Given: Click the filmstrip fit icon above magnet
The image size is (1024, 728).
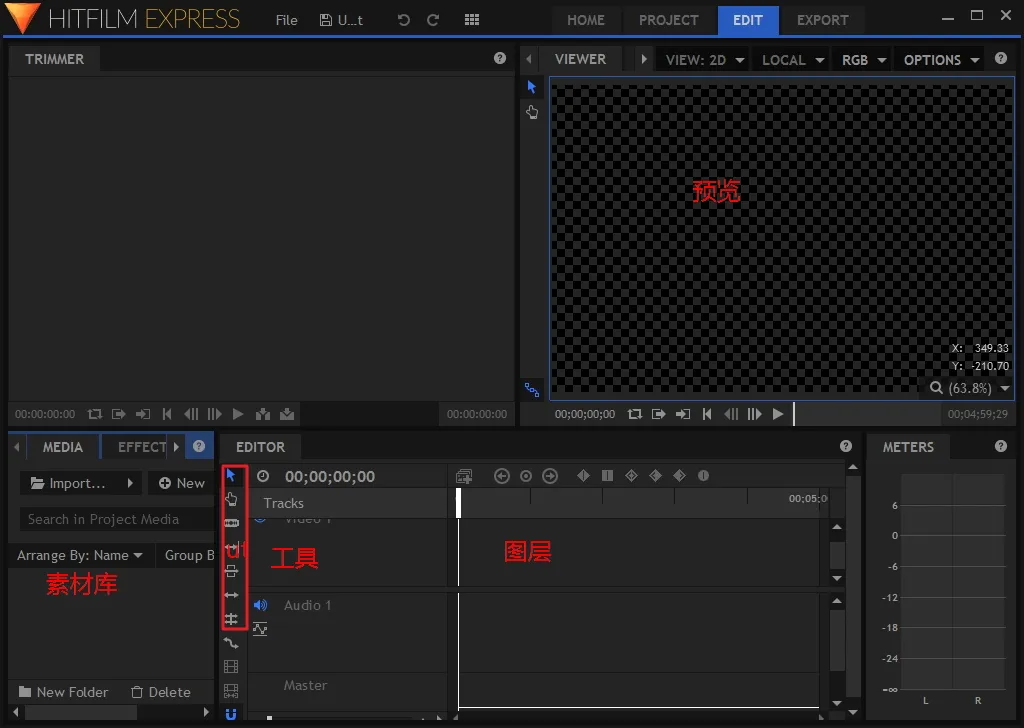Looking at the screenshot, I should point(231,690).
